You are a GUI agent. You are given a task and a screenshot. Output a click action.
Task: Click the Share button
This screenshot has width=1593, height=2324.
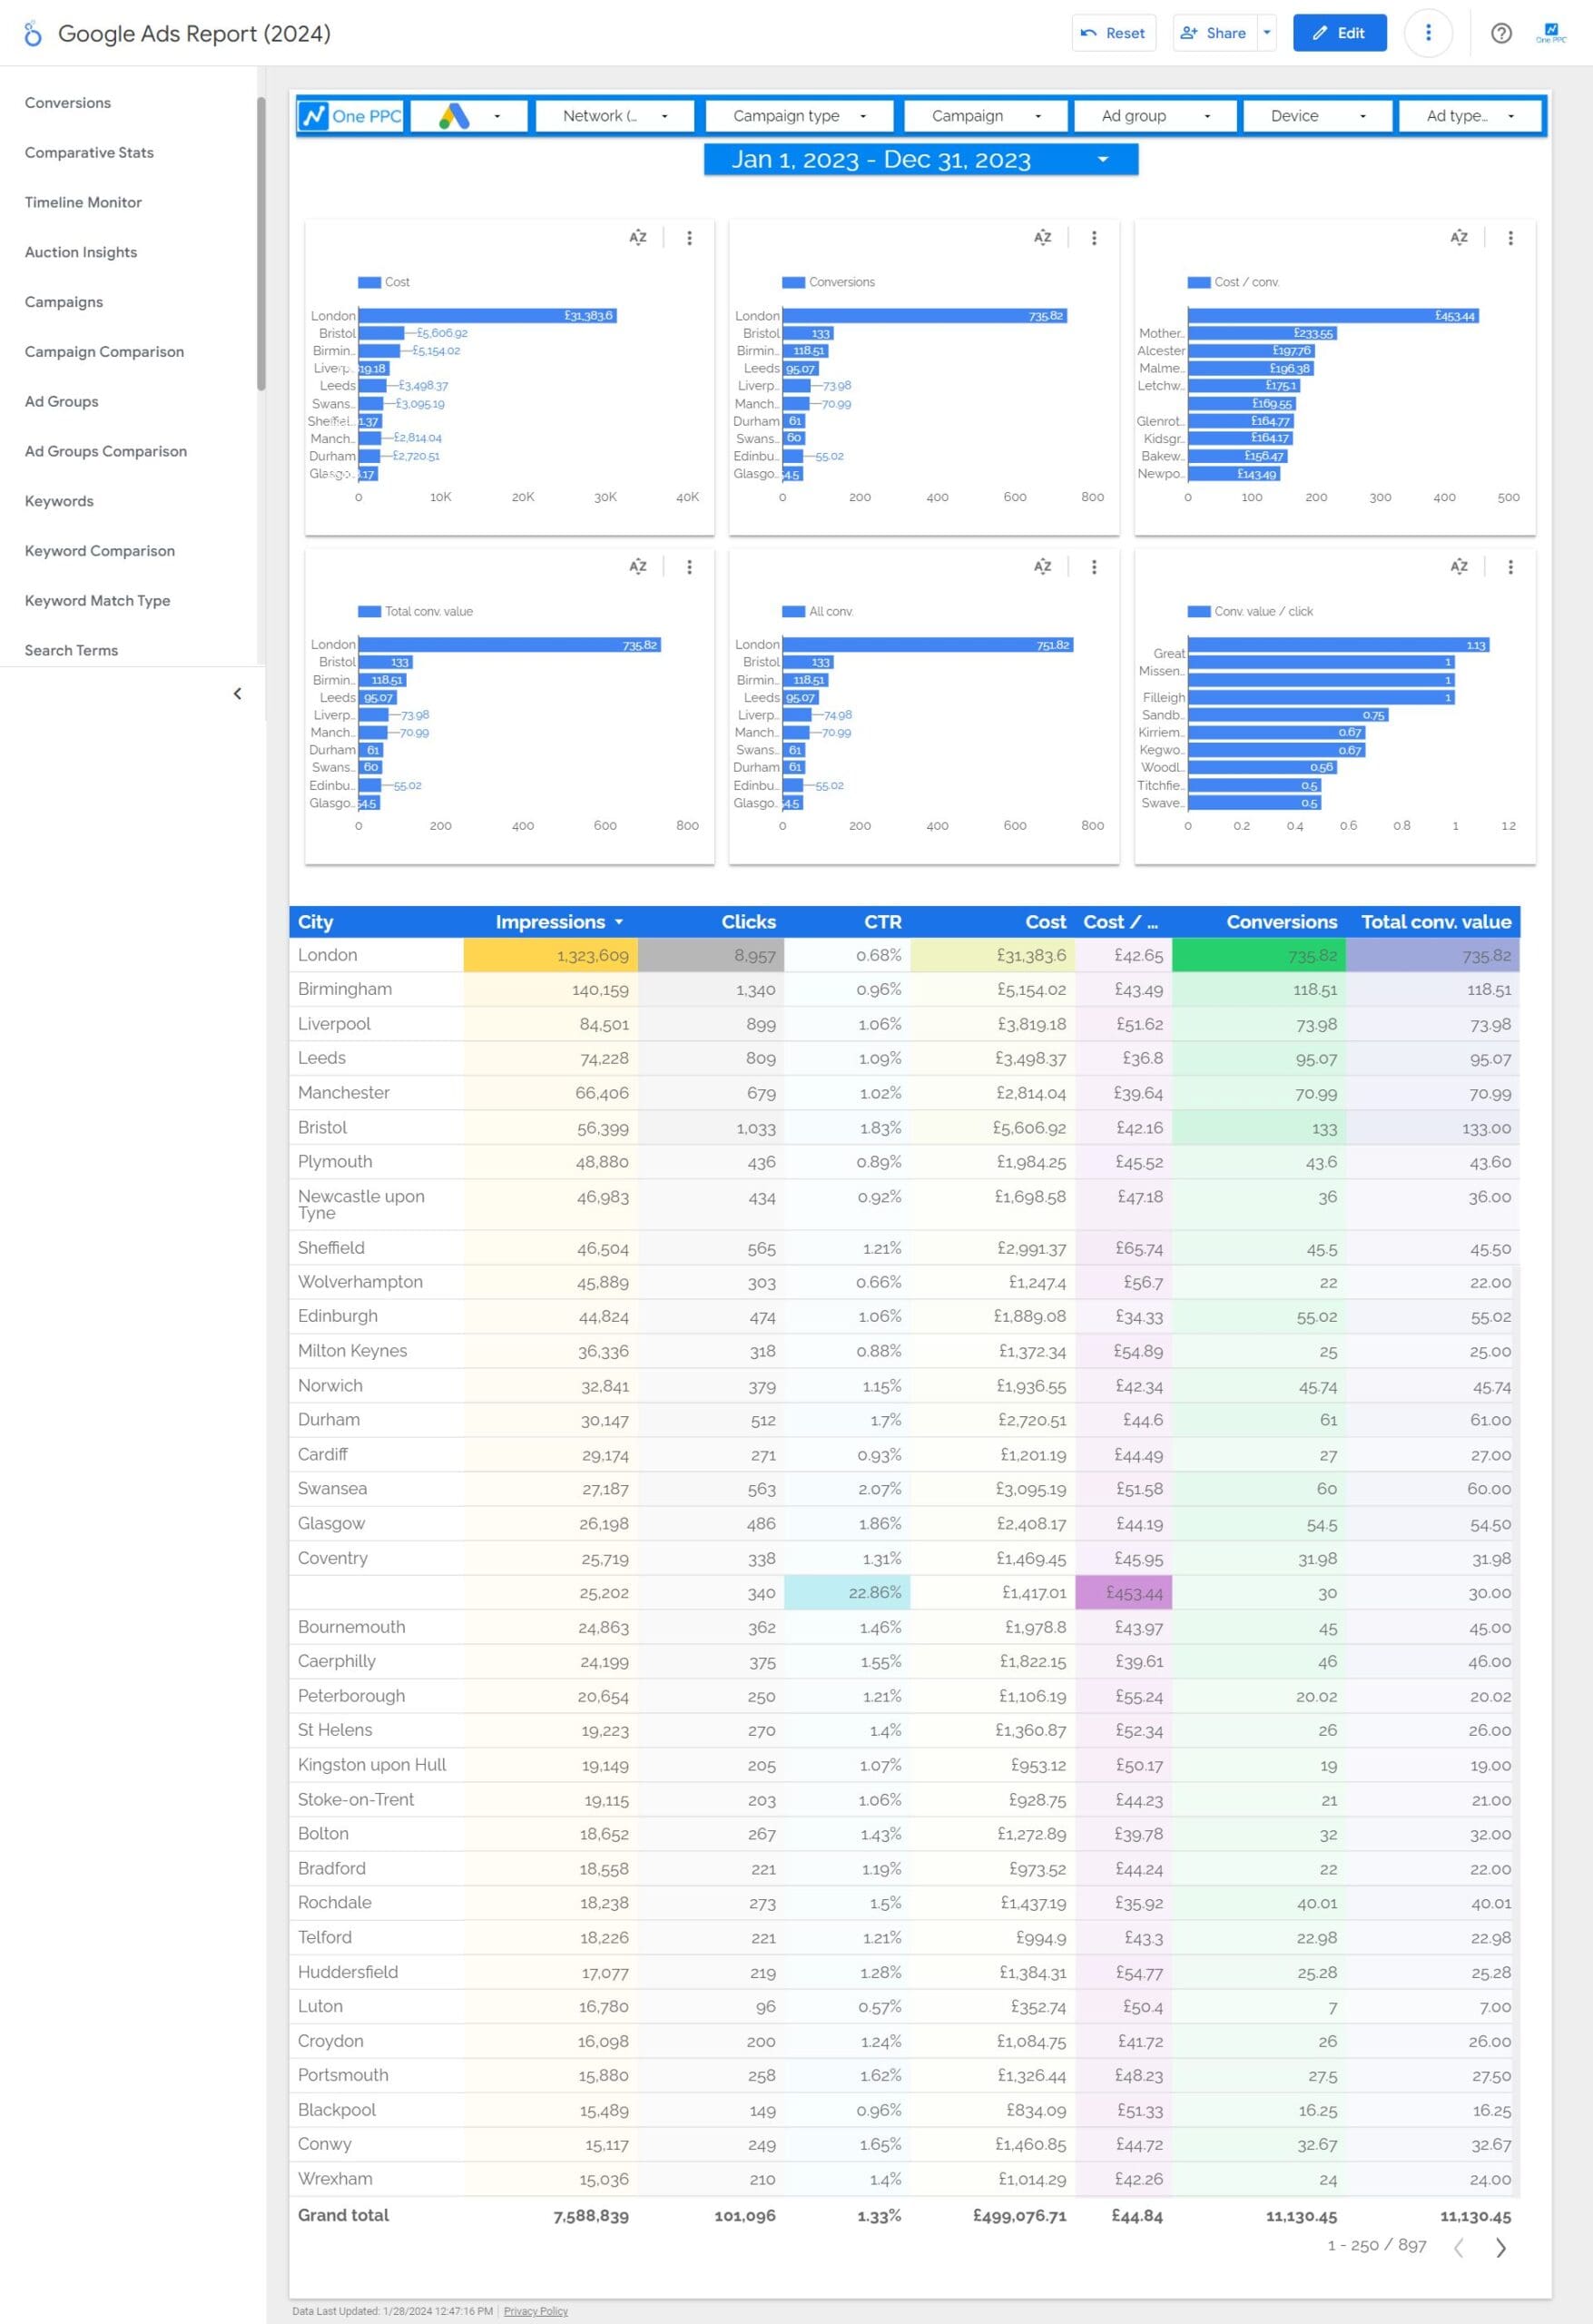(x=1214, y=33)
